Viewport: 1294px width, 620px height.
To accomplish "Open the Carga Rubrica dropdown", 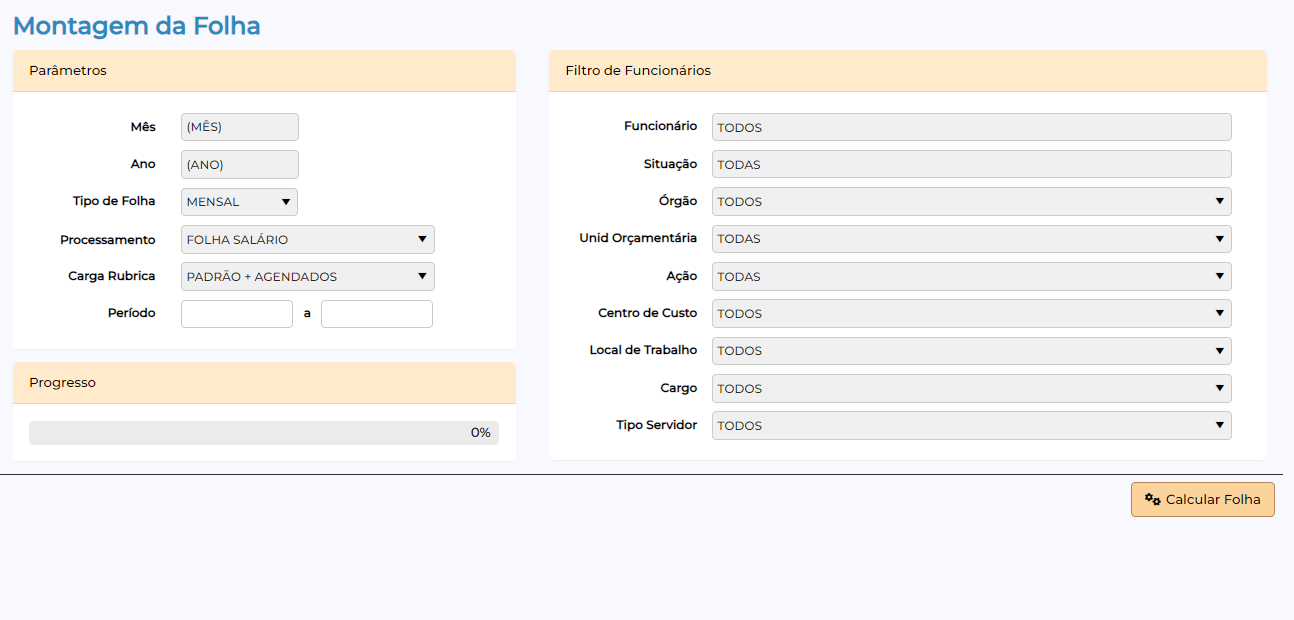I will tap(307, 276).
